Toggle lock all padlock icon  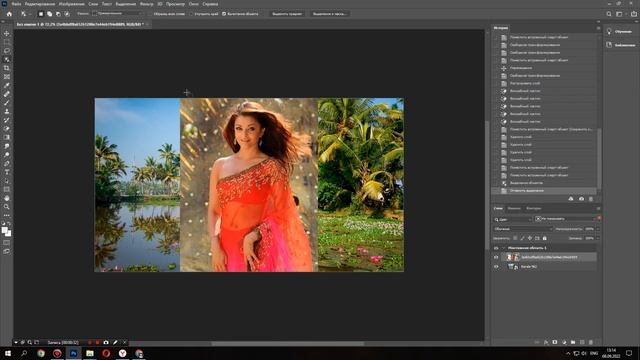tap(544, 238)
